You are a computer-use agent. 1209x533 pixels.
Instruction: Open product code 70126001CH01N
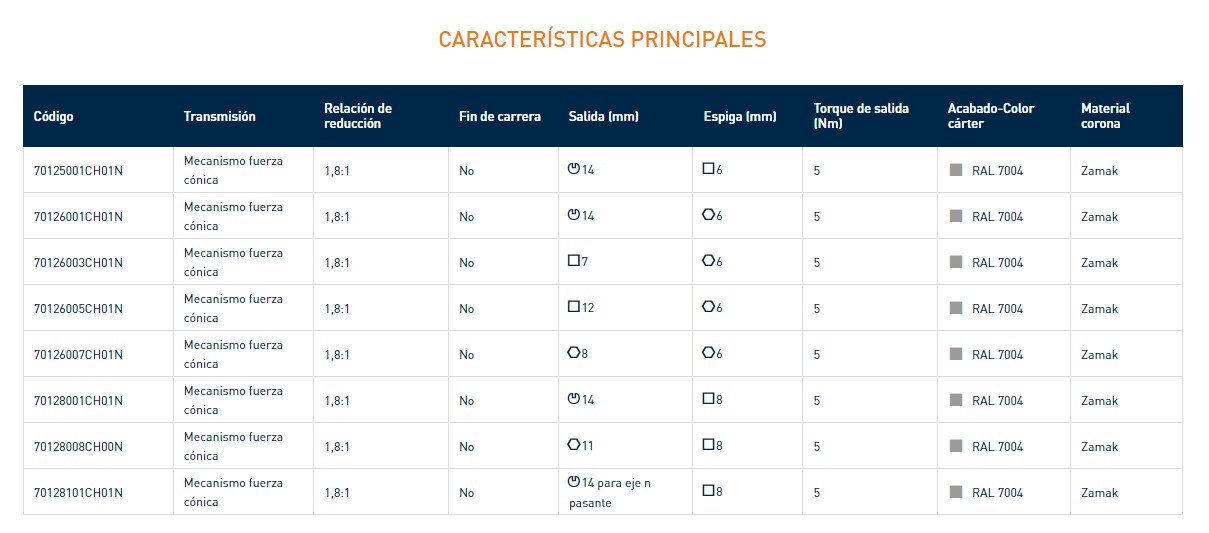[x=78, y=217]
